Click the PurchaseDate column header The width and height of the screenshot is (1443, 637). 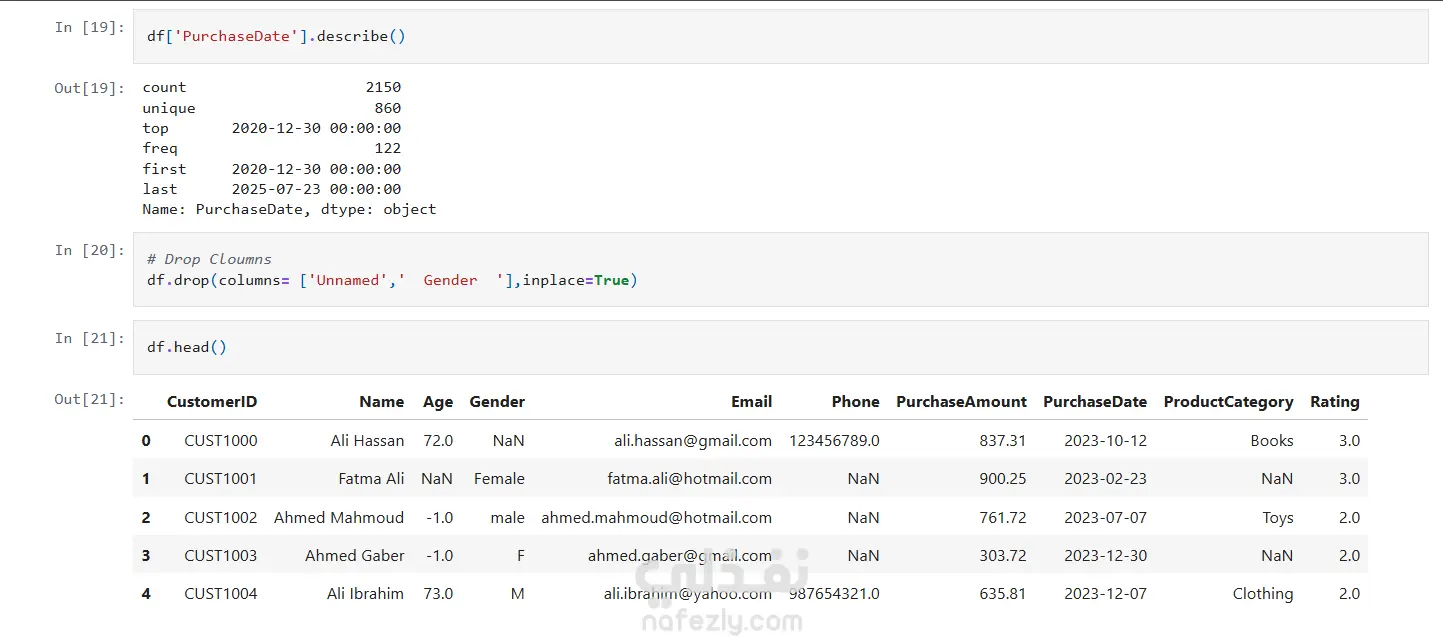pos(1095,402)
